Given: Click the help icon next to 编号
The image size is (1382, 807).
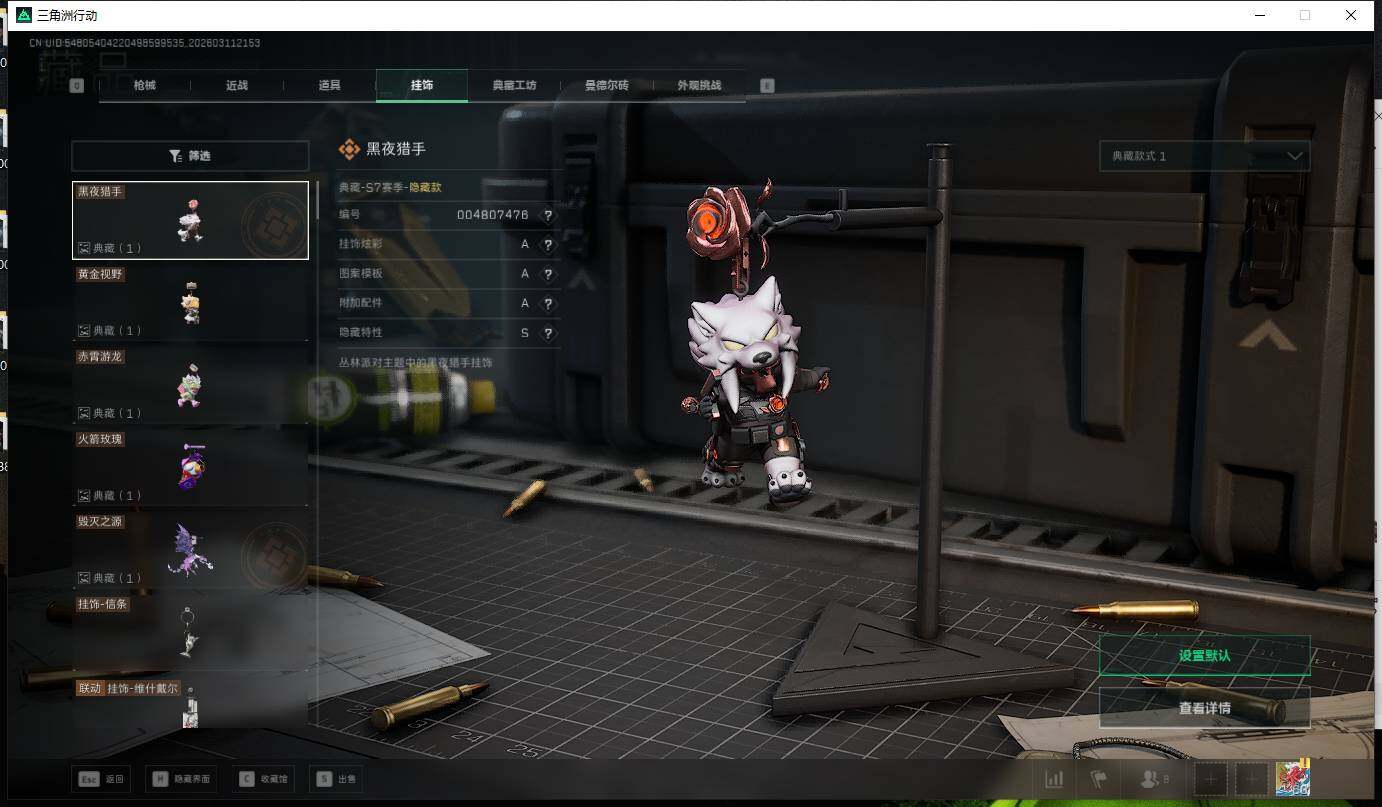Looking at the screenshot, I should point(548,215).
